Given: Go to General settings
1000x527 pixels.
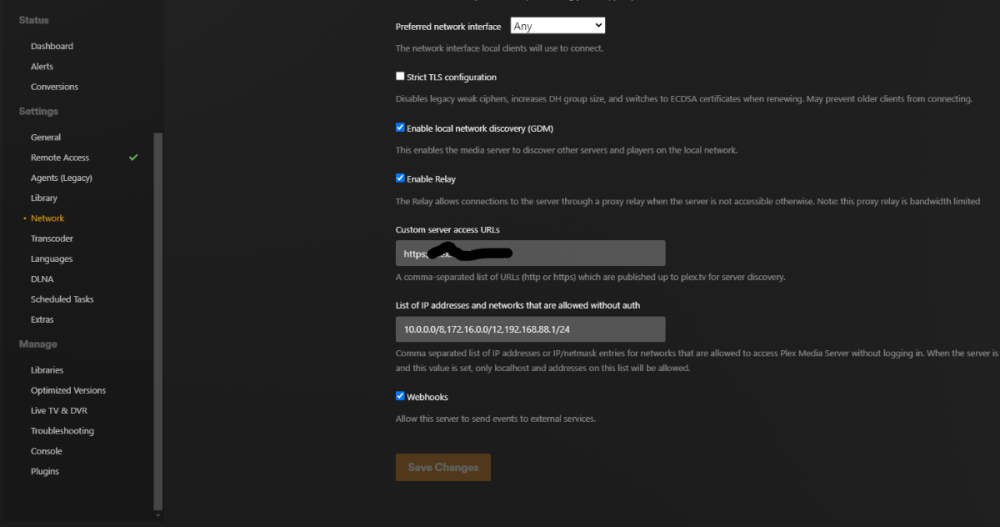Looking at the screenshot, I should coord(46,137).
